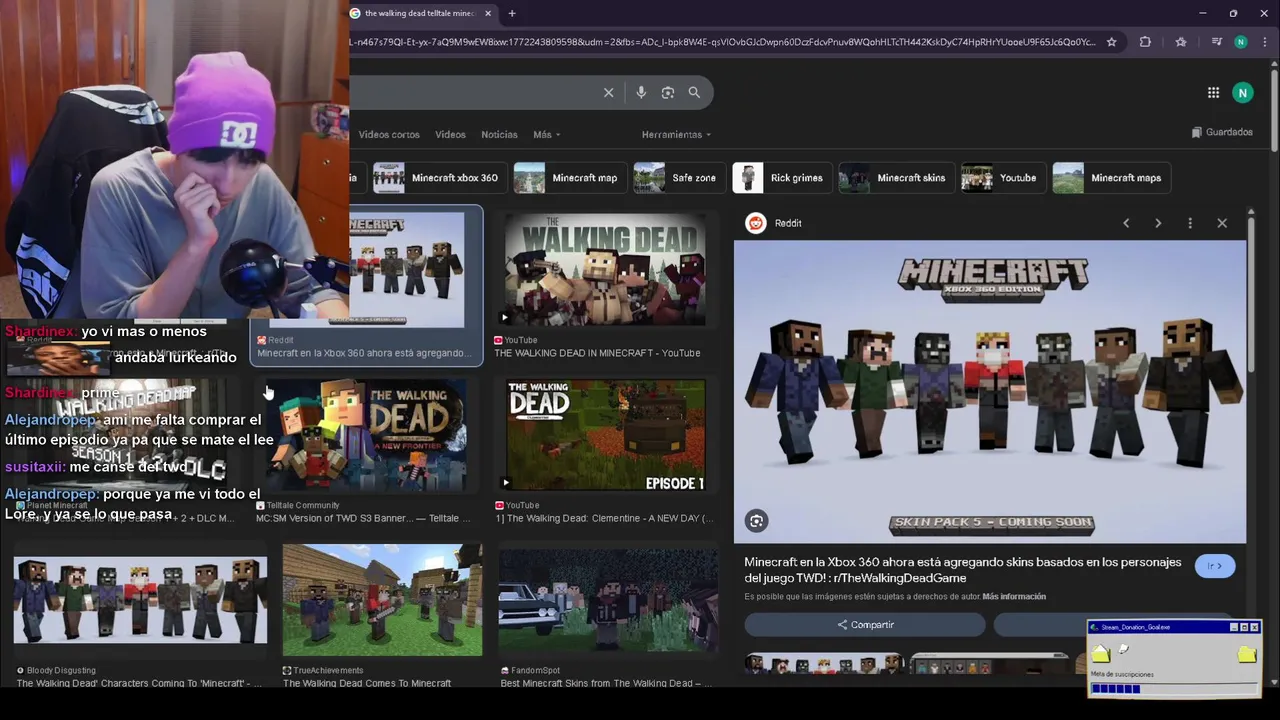Open the Más información link
Viewport: 1280px width, 720px height.
[1014, 596]
